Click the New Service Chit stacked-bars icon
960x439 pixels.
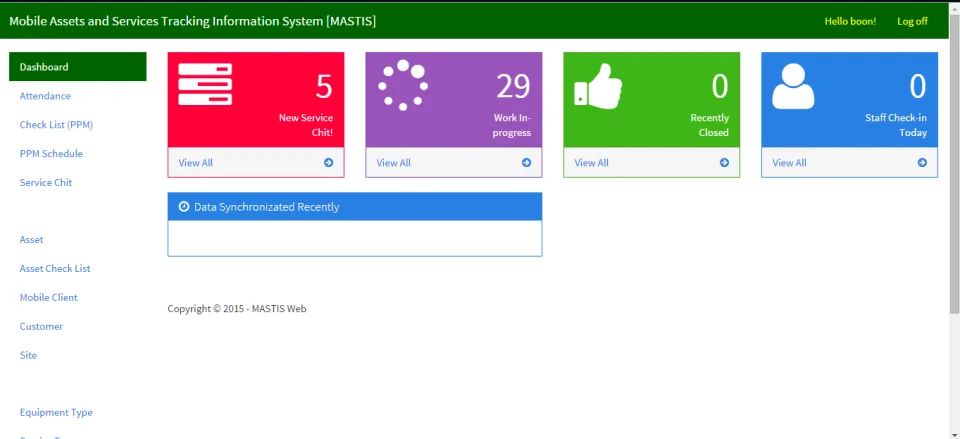(205, 84)
